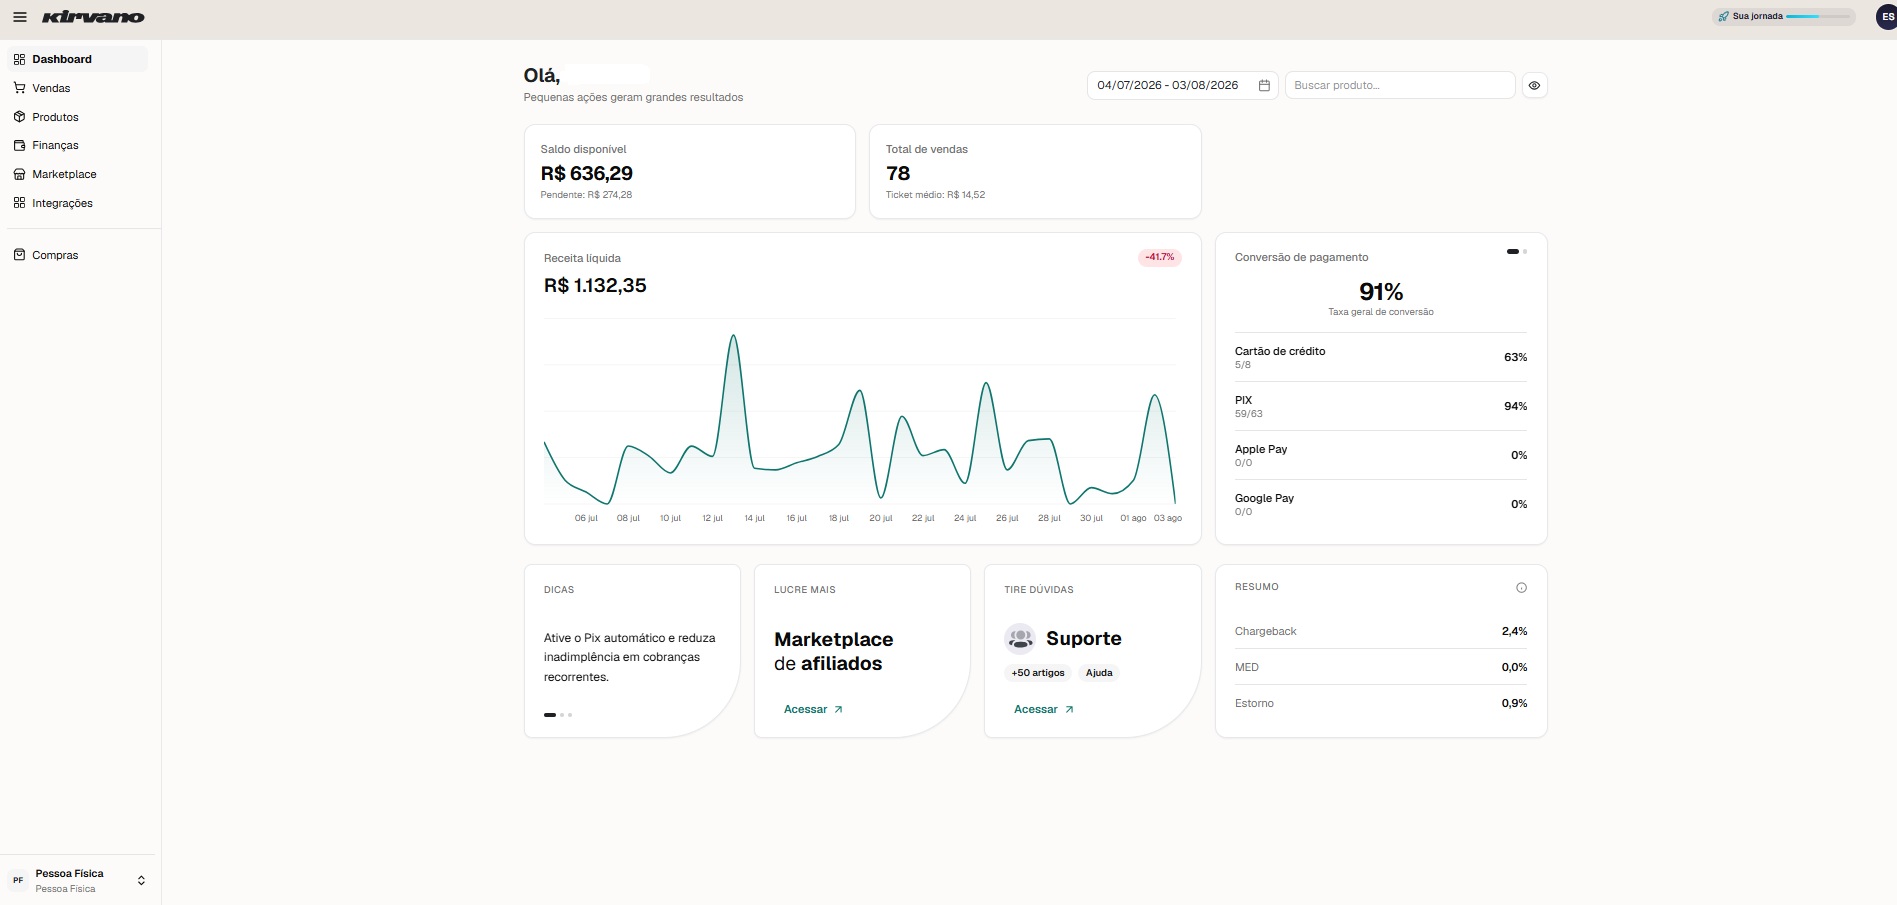Open the hamburger menu icon

pos(20,17)
